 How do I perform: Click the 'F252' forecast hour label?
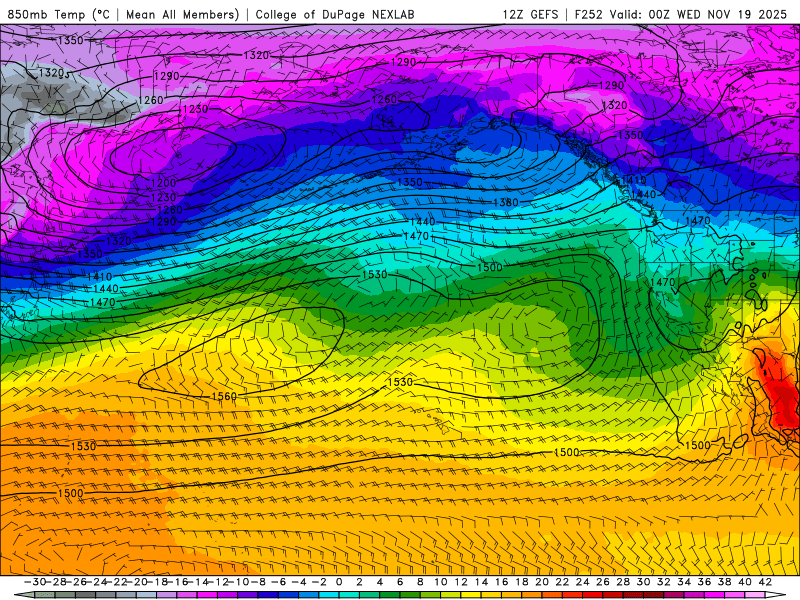588,14
